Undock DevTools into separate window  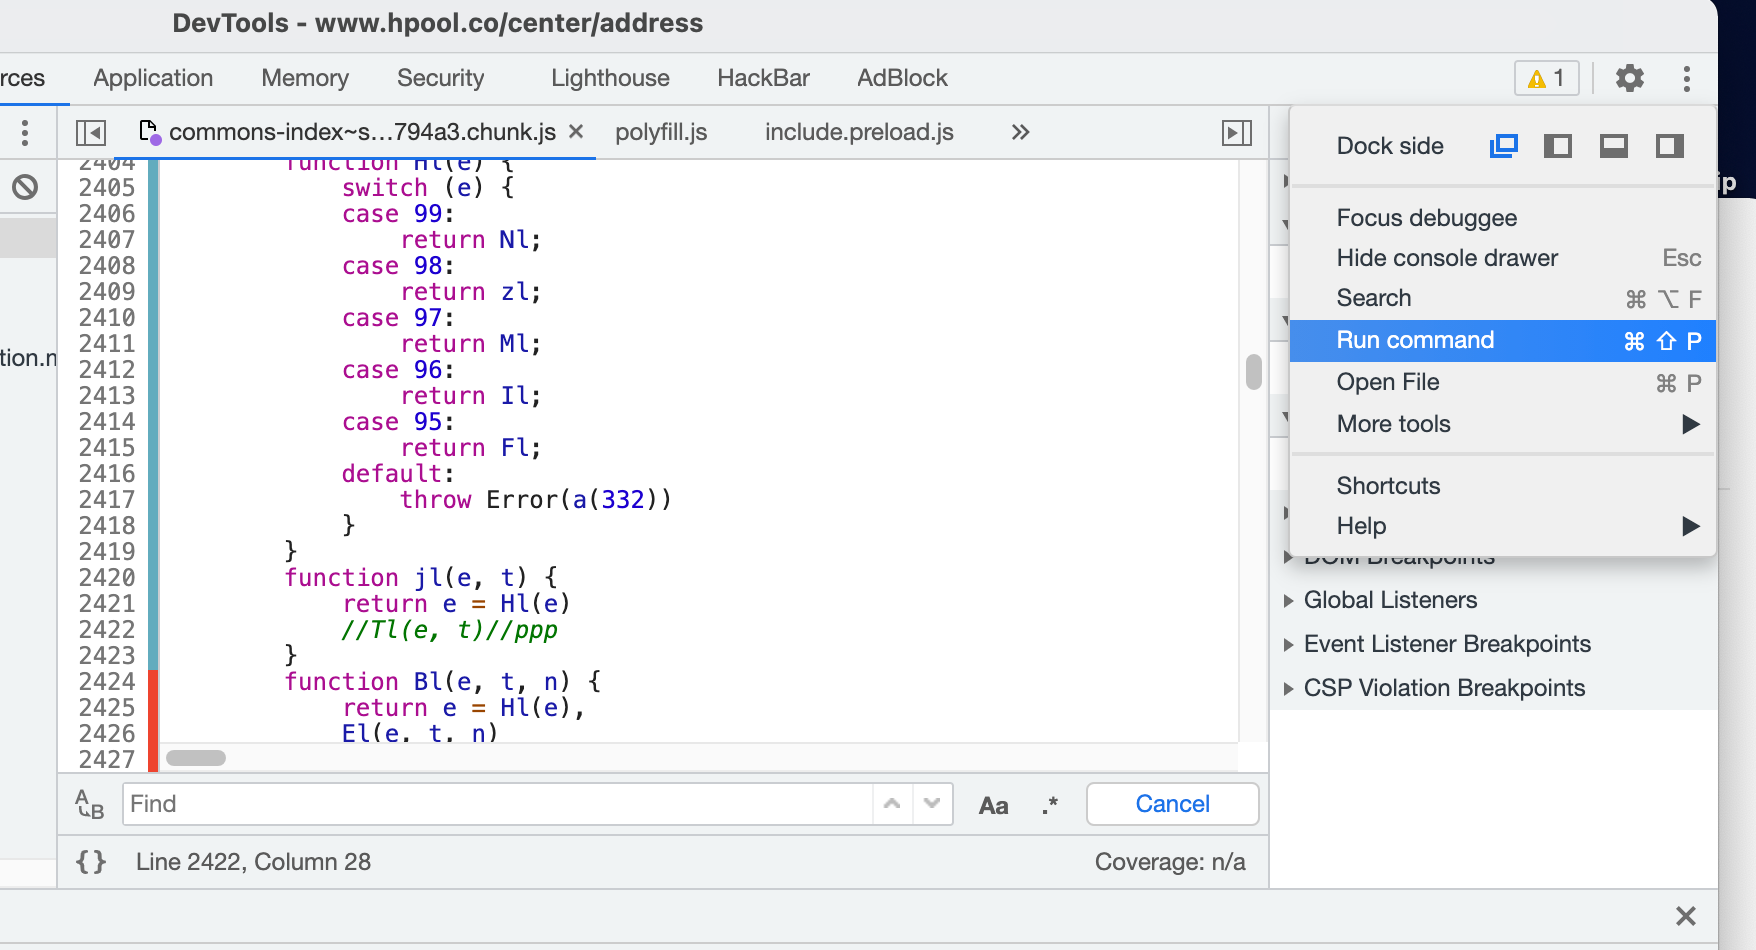point(1503,146)
